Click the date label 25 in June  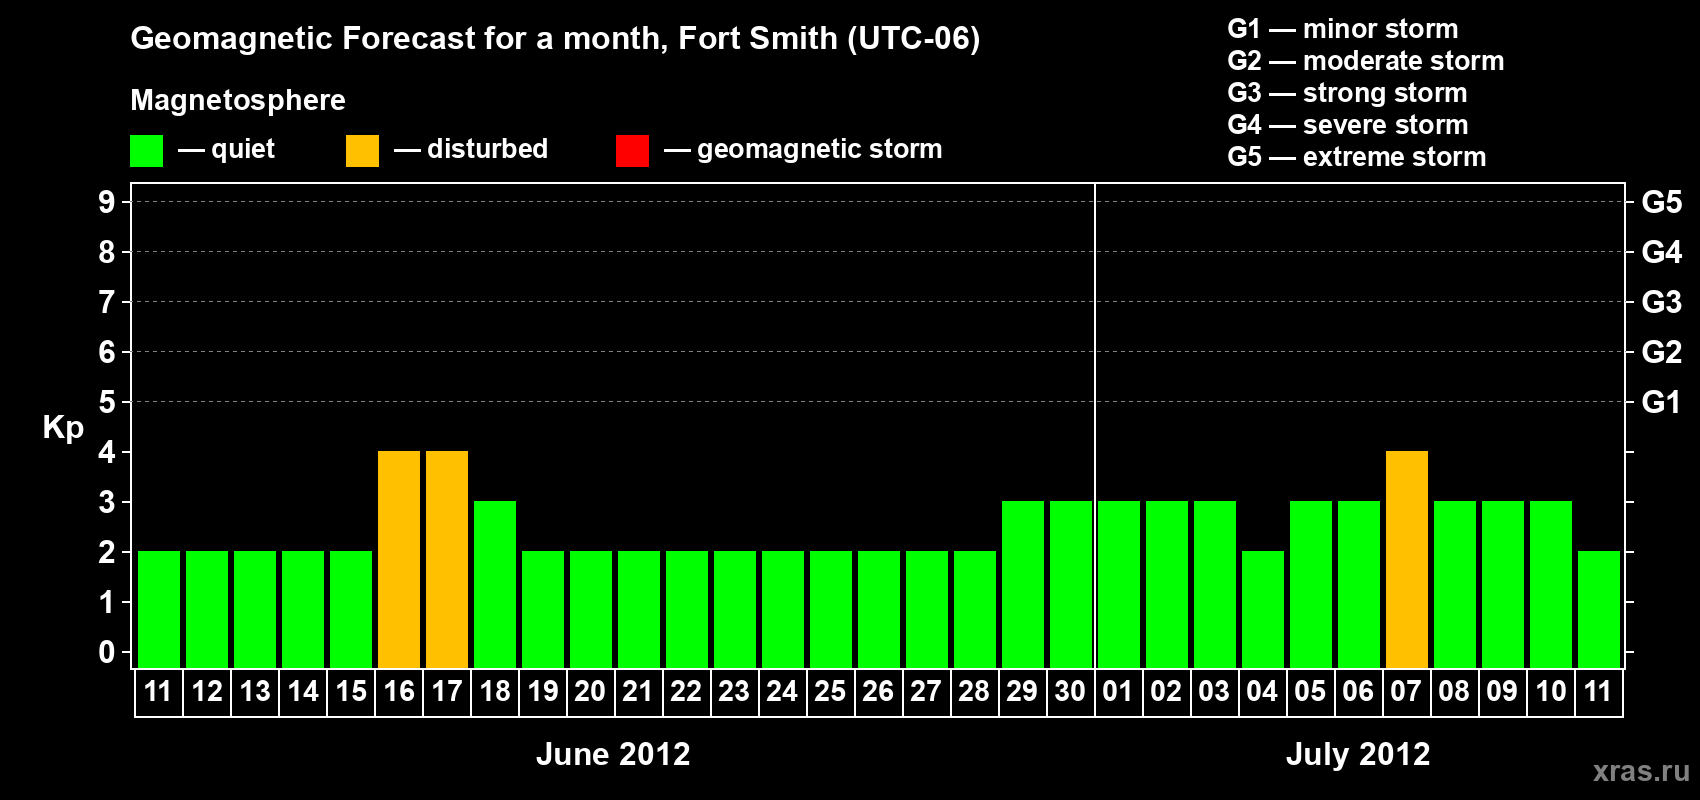click(831, 691)
